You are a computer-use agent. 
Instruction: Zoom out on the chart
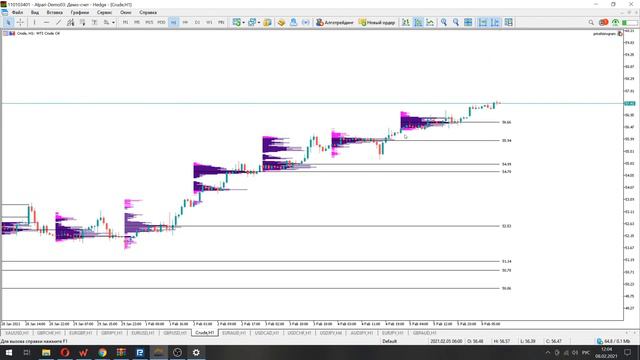click(x=456, y=22)
